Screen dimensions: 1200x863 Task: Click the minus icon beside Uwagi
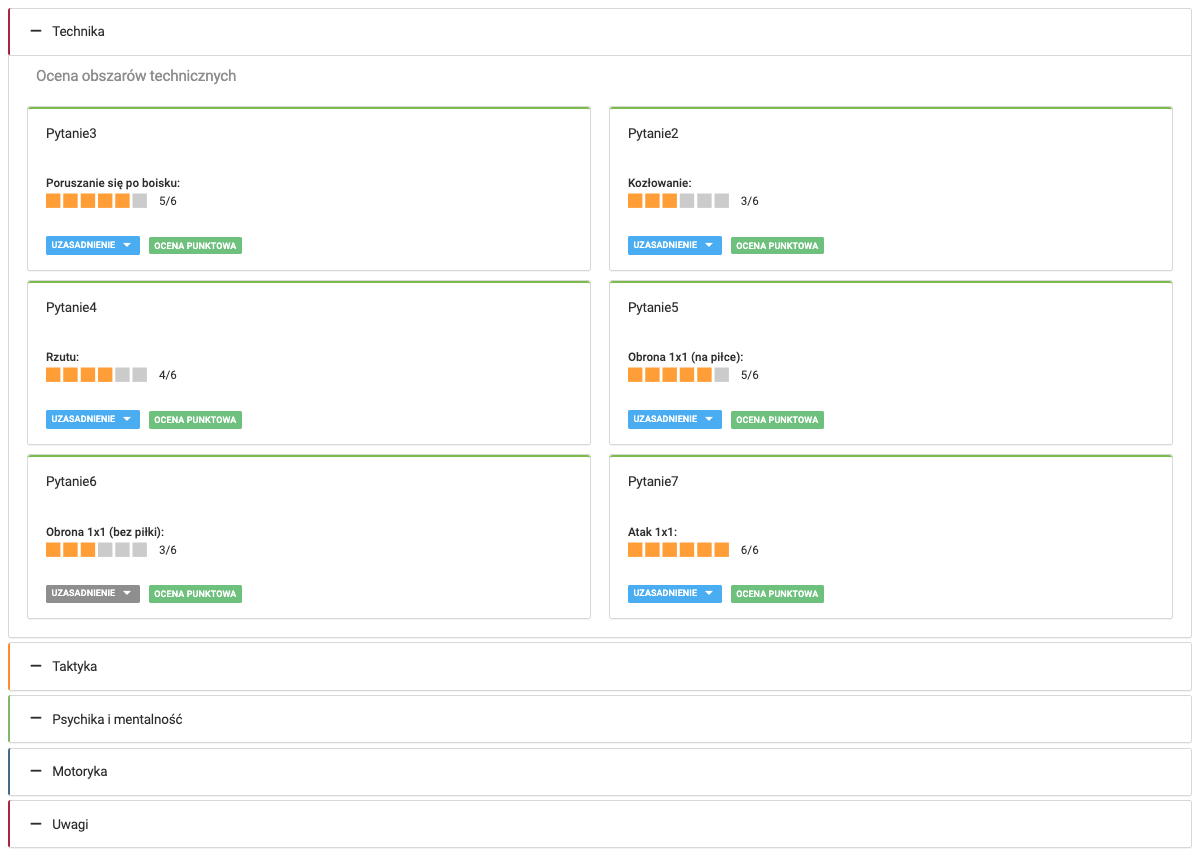[36, 825]
